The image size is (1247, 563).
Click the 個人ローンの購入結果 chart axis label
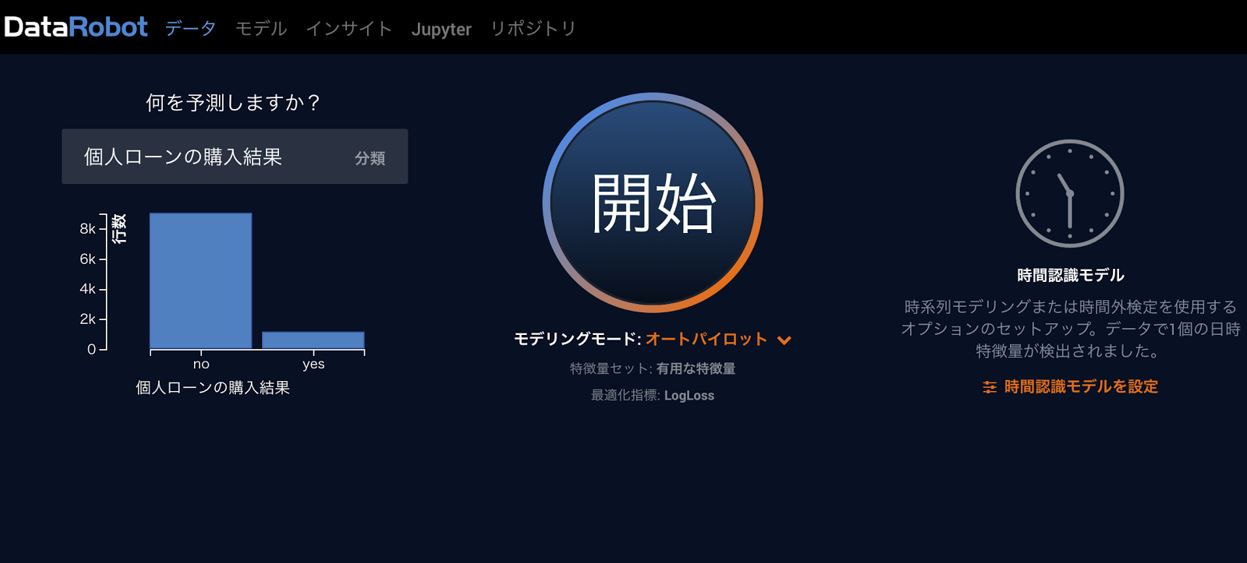[213, 388]
